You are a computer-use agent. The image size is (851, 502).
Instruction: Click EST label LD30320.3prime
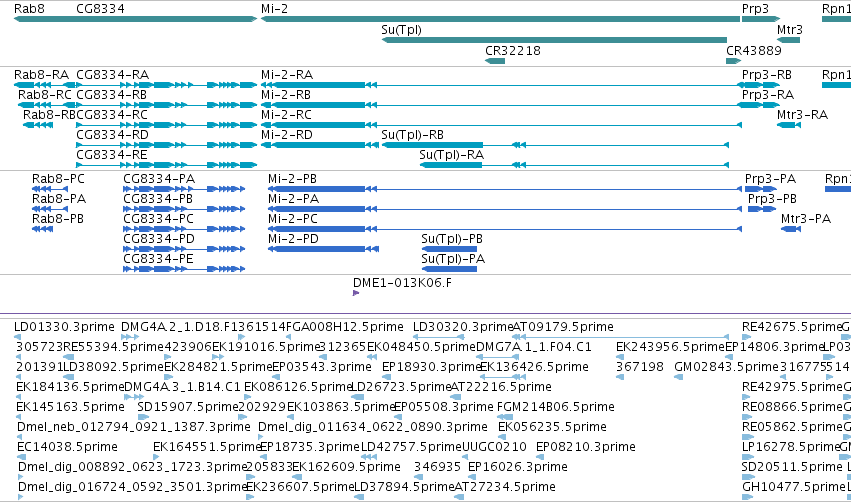(x=463, y=327)
